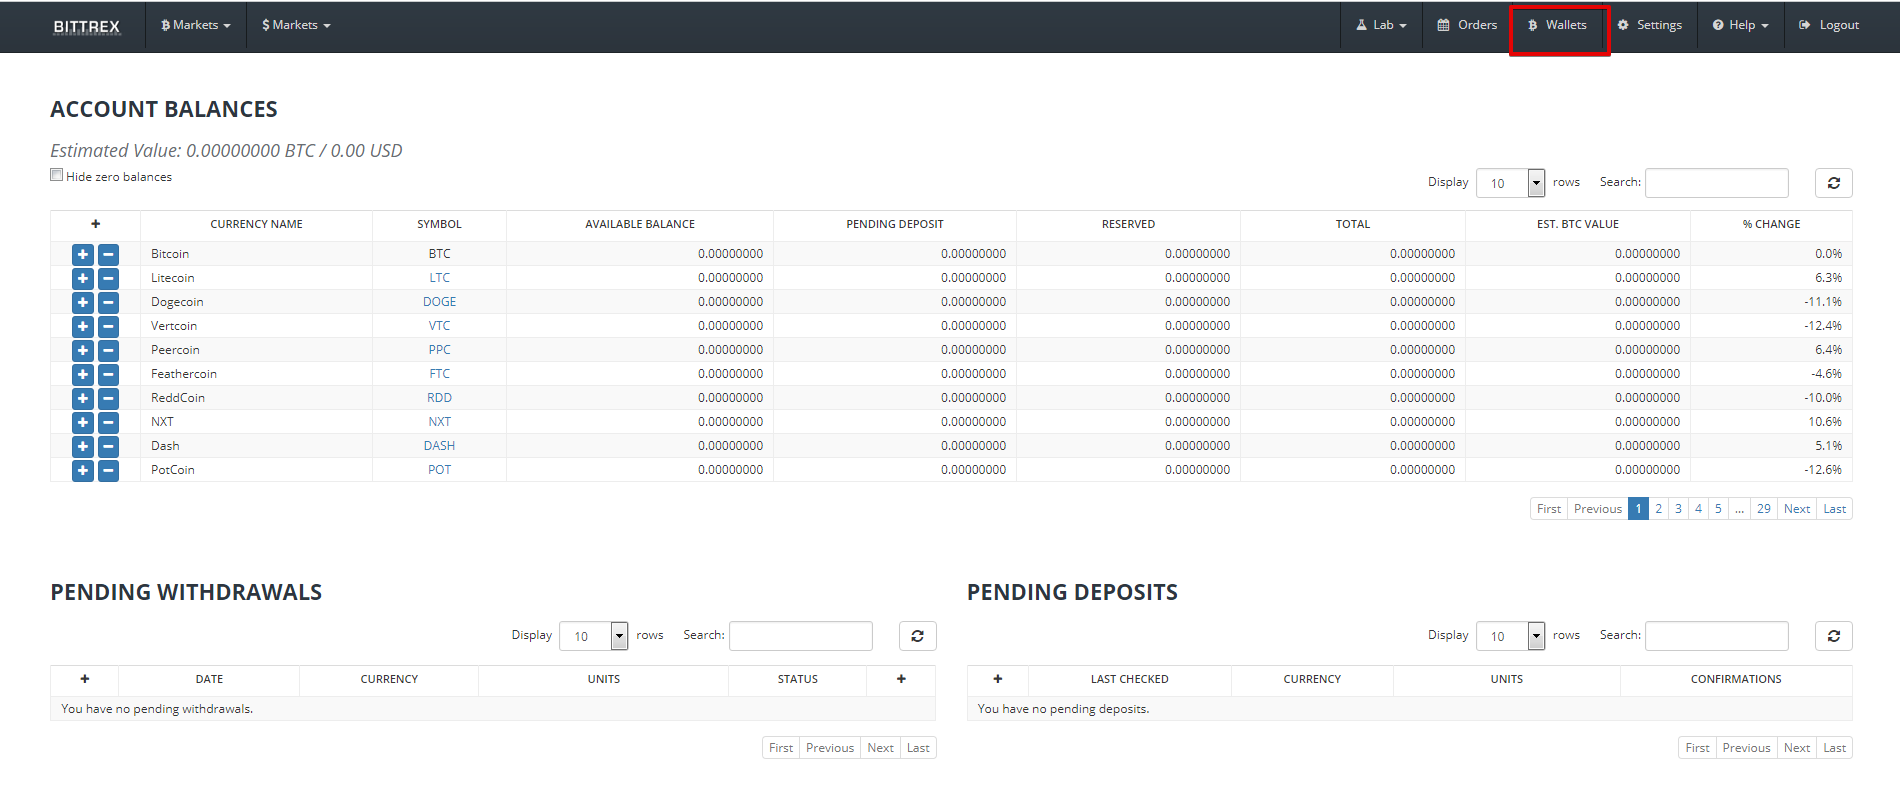Viewport: 1900px width, 812px height.
Task: Open the Wallets page
Action: (1558, 25)
